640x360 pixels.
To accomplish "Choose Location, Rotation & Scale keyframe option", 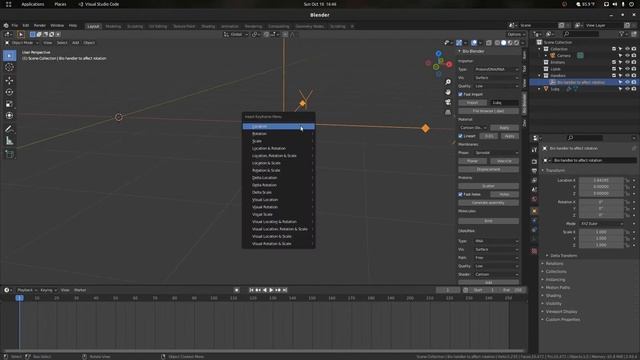I will 279,156.
